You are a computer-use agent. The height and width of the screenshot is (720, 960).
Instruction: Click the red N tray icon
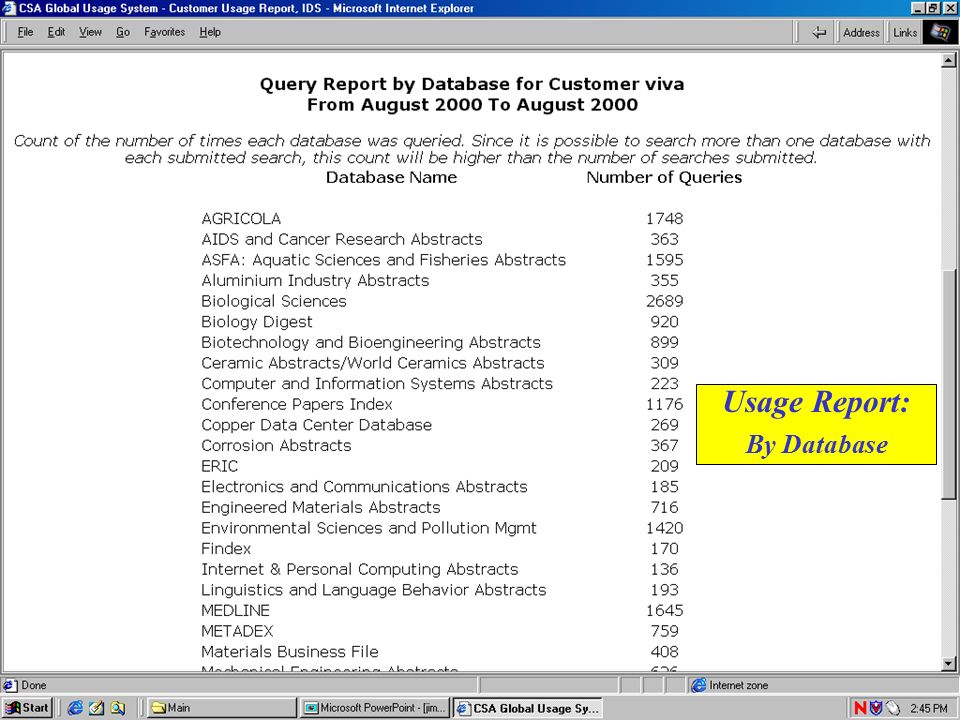pyautogui.click(x=860, y=708)
